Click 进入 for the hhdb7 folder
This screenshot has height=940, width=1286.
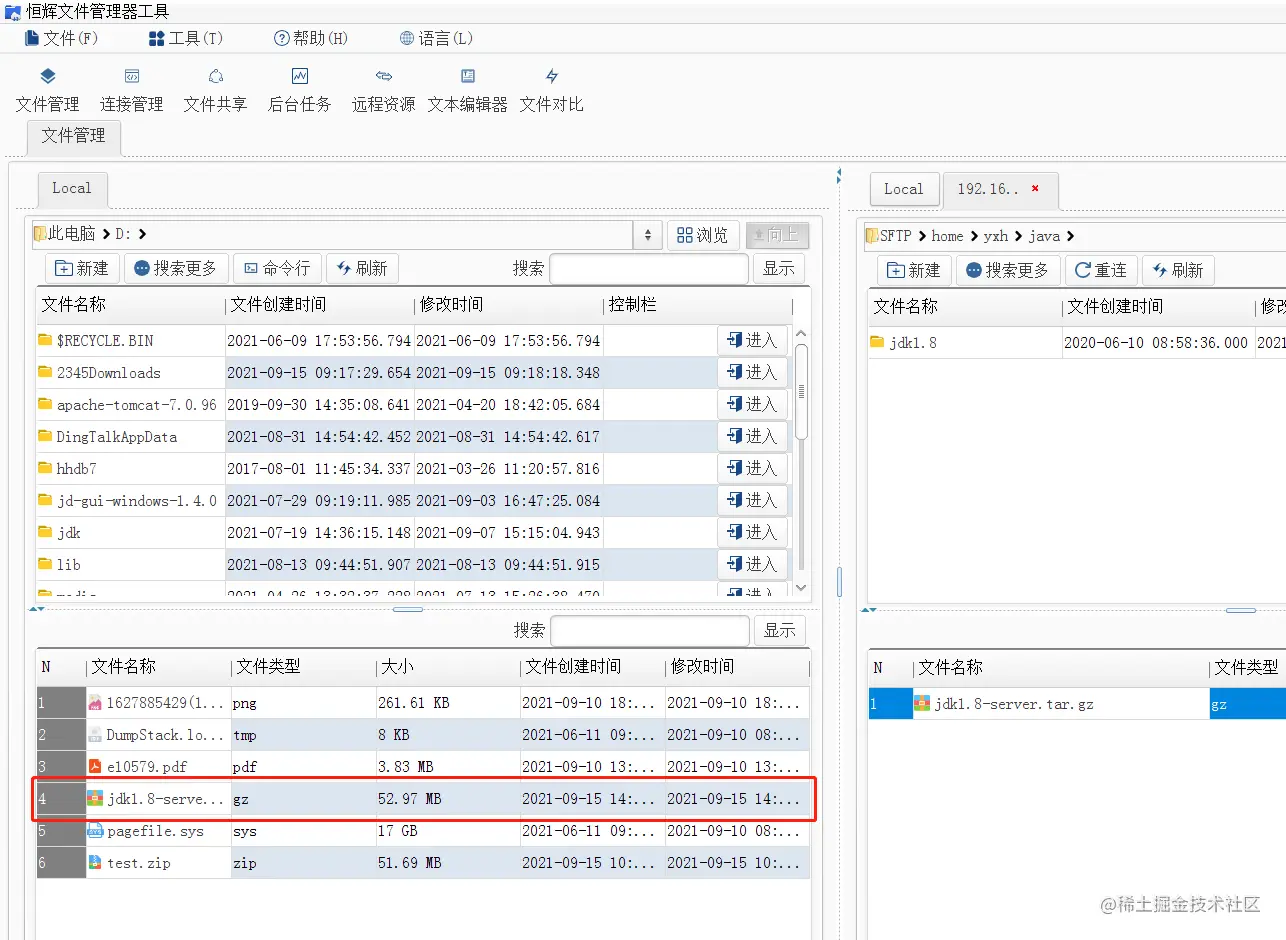click(753, 468)
